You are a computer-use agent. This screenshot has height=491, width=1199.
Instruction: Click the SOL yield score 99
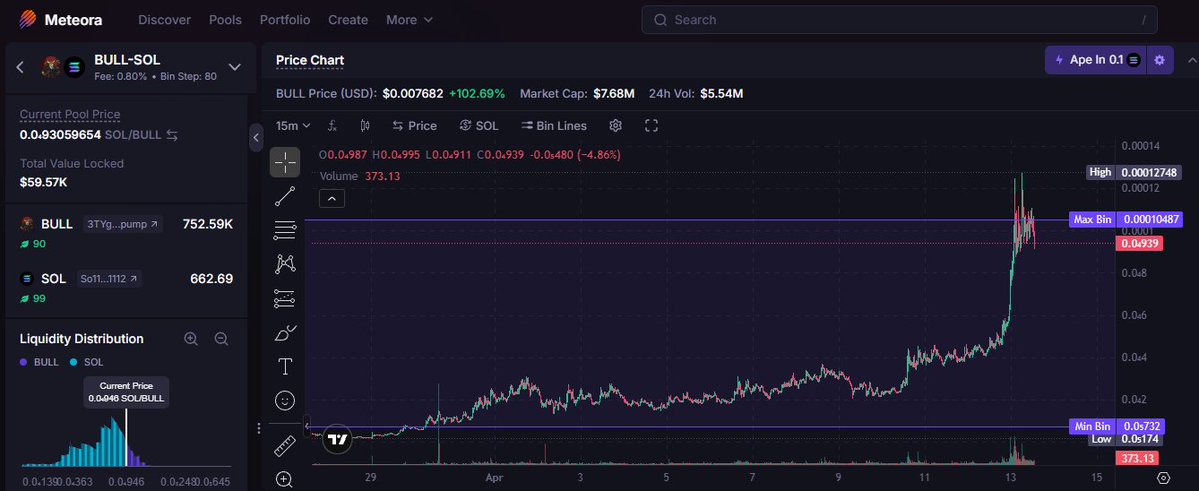coord(33,298)
